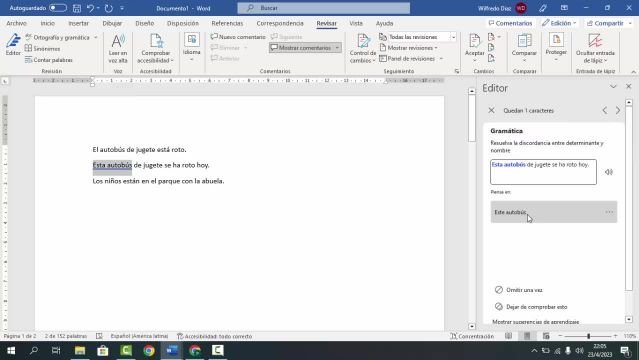Add a Nuevo comentario

coord(238,37)
